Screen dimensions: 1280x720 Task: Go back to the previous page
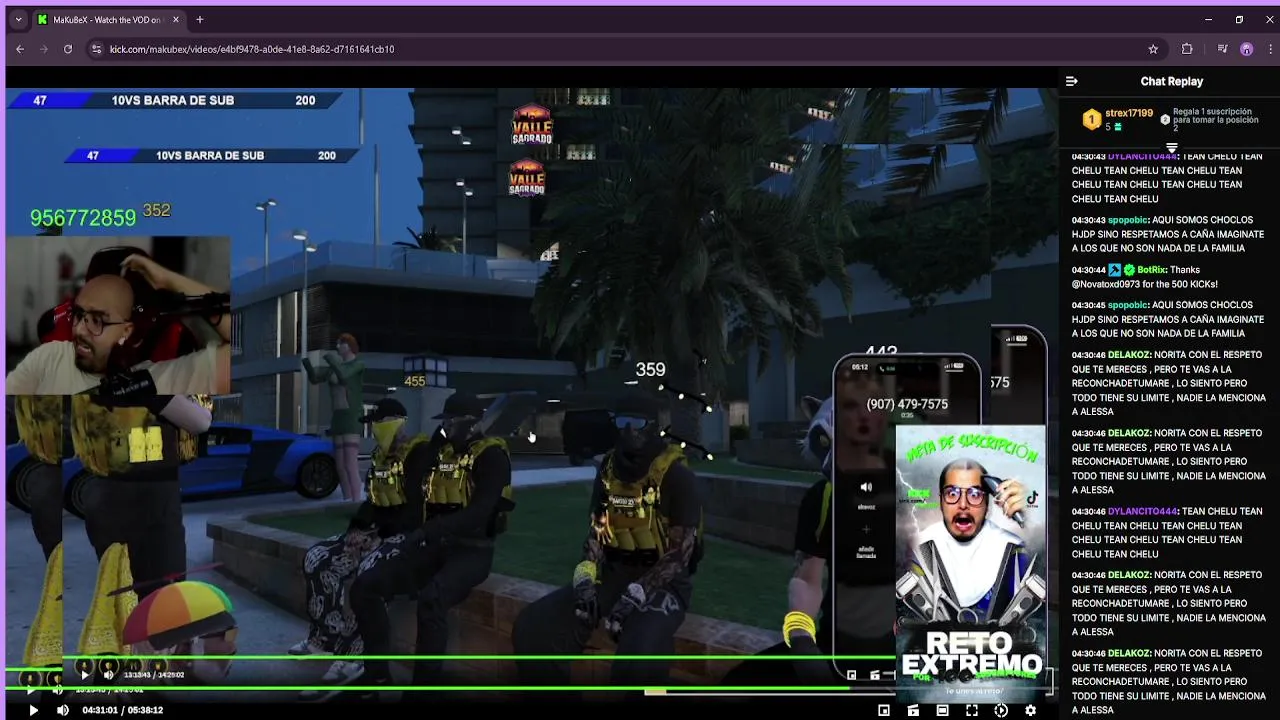click(20, 49)
